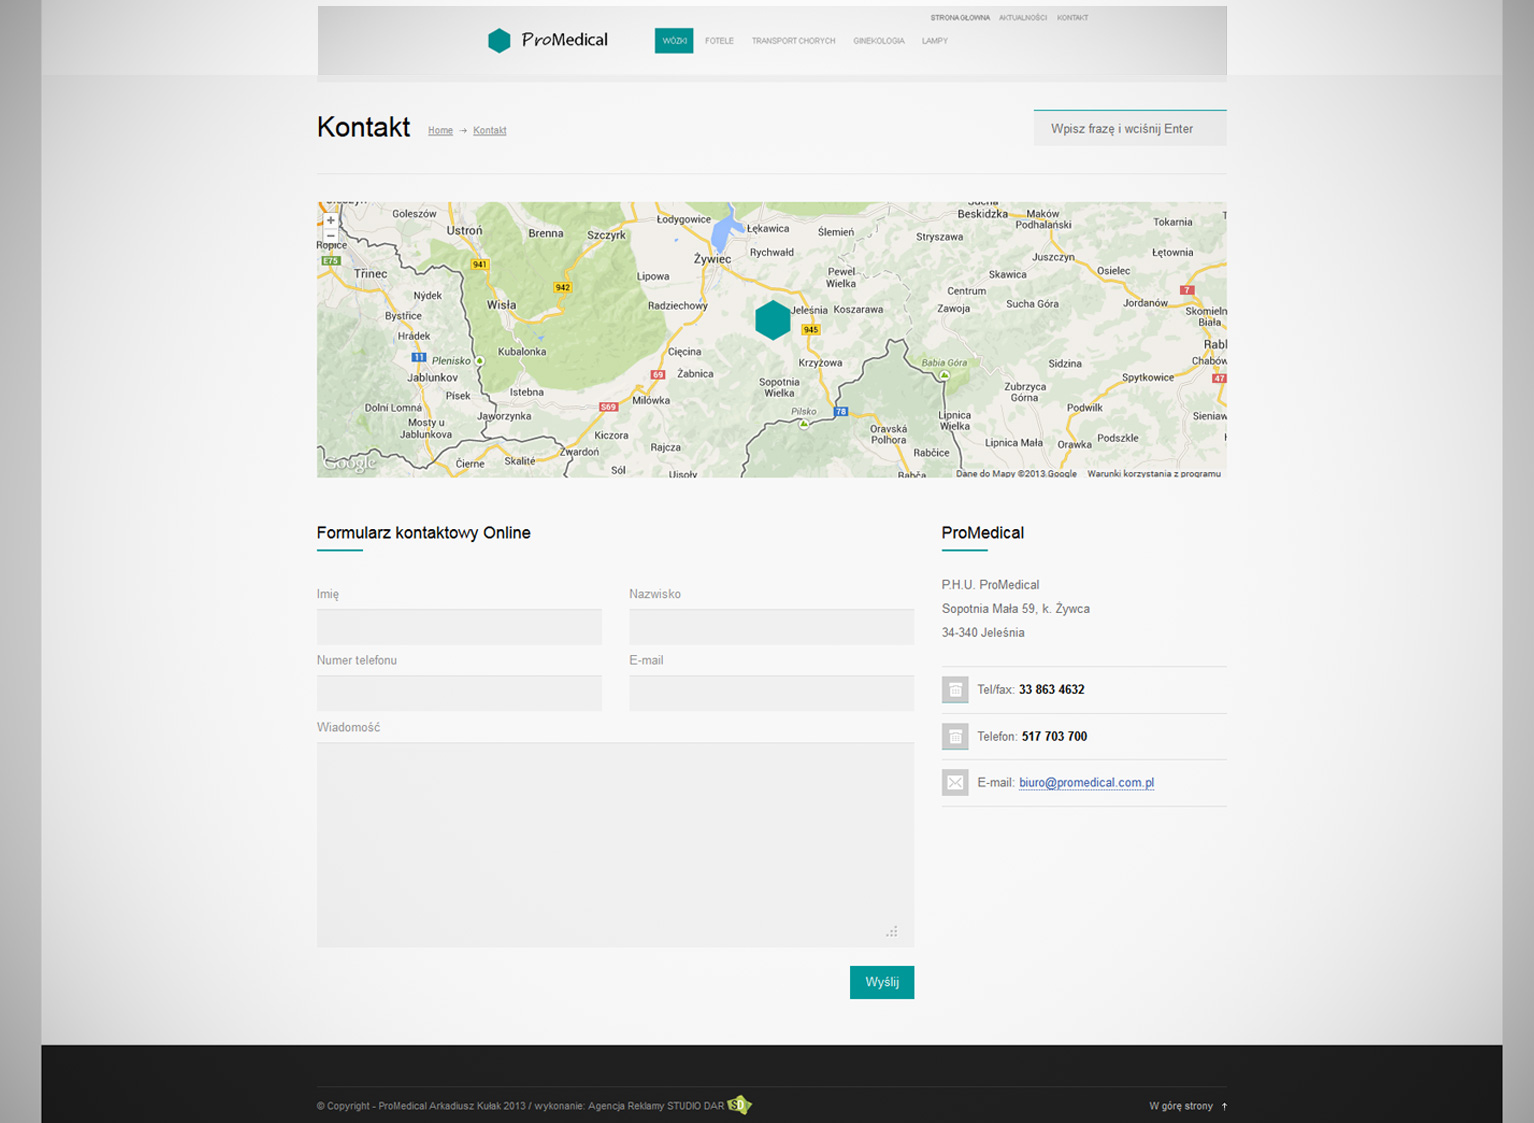Viewport: 1534px width, 1123px height.
Task: Click the ProMedical hexagon logo
Action: pos(499,40)
